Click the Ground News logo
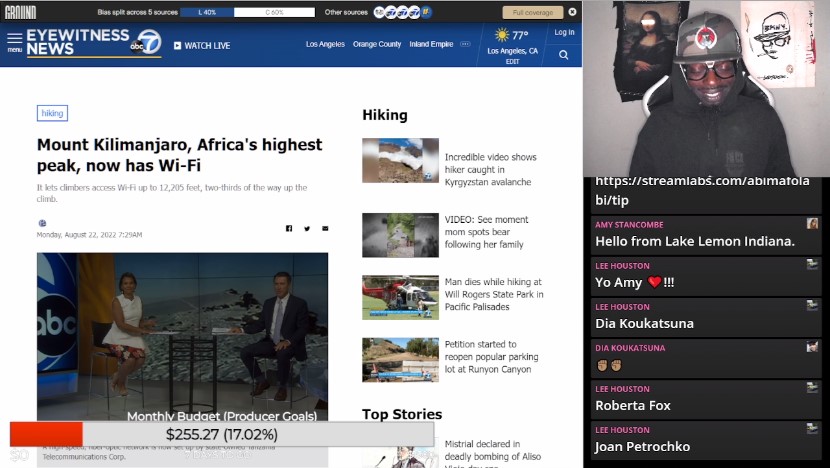Viewport: 830px width, 468px height. tap(19, 12)
